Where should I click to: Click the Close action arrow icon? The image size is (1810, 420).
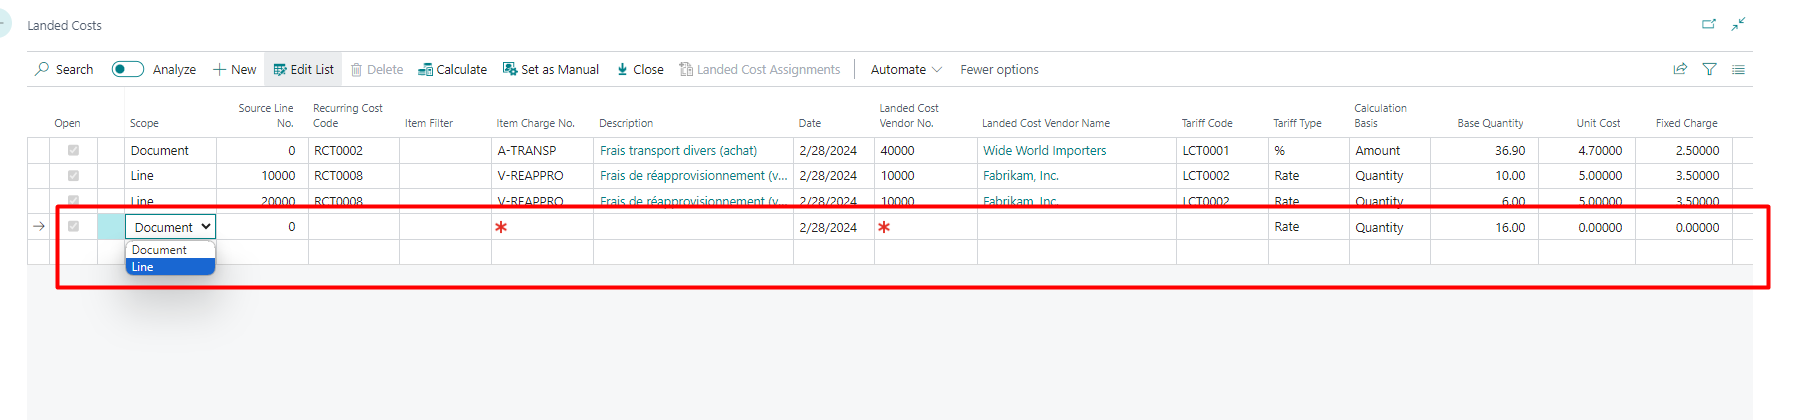coord(622,69)
